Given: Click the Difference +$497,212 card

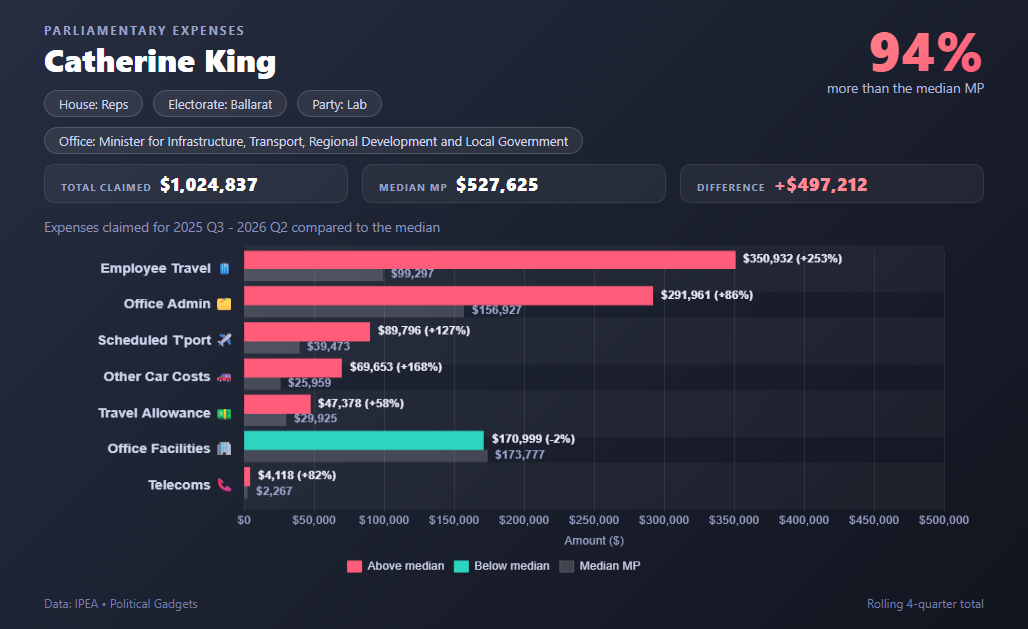Looking at the screenshot, I should pyautogui.click(x=831, y=184).
